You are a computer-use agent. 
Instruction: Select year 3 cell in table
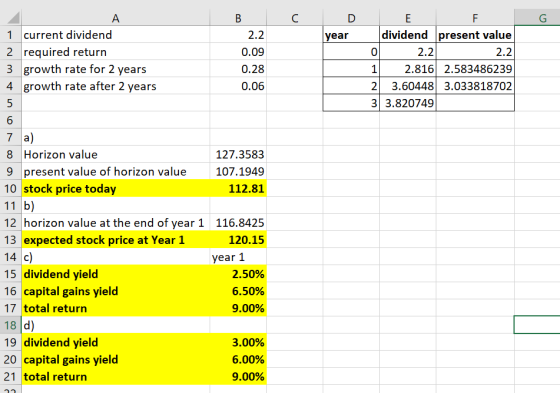(x=351, y=103)
